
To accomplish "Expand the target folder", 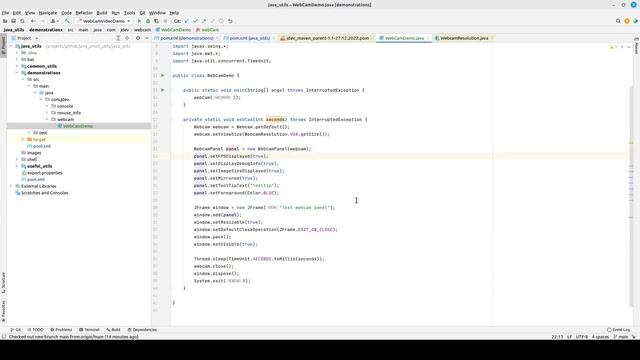I will (23, 140).
